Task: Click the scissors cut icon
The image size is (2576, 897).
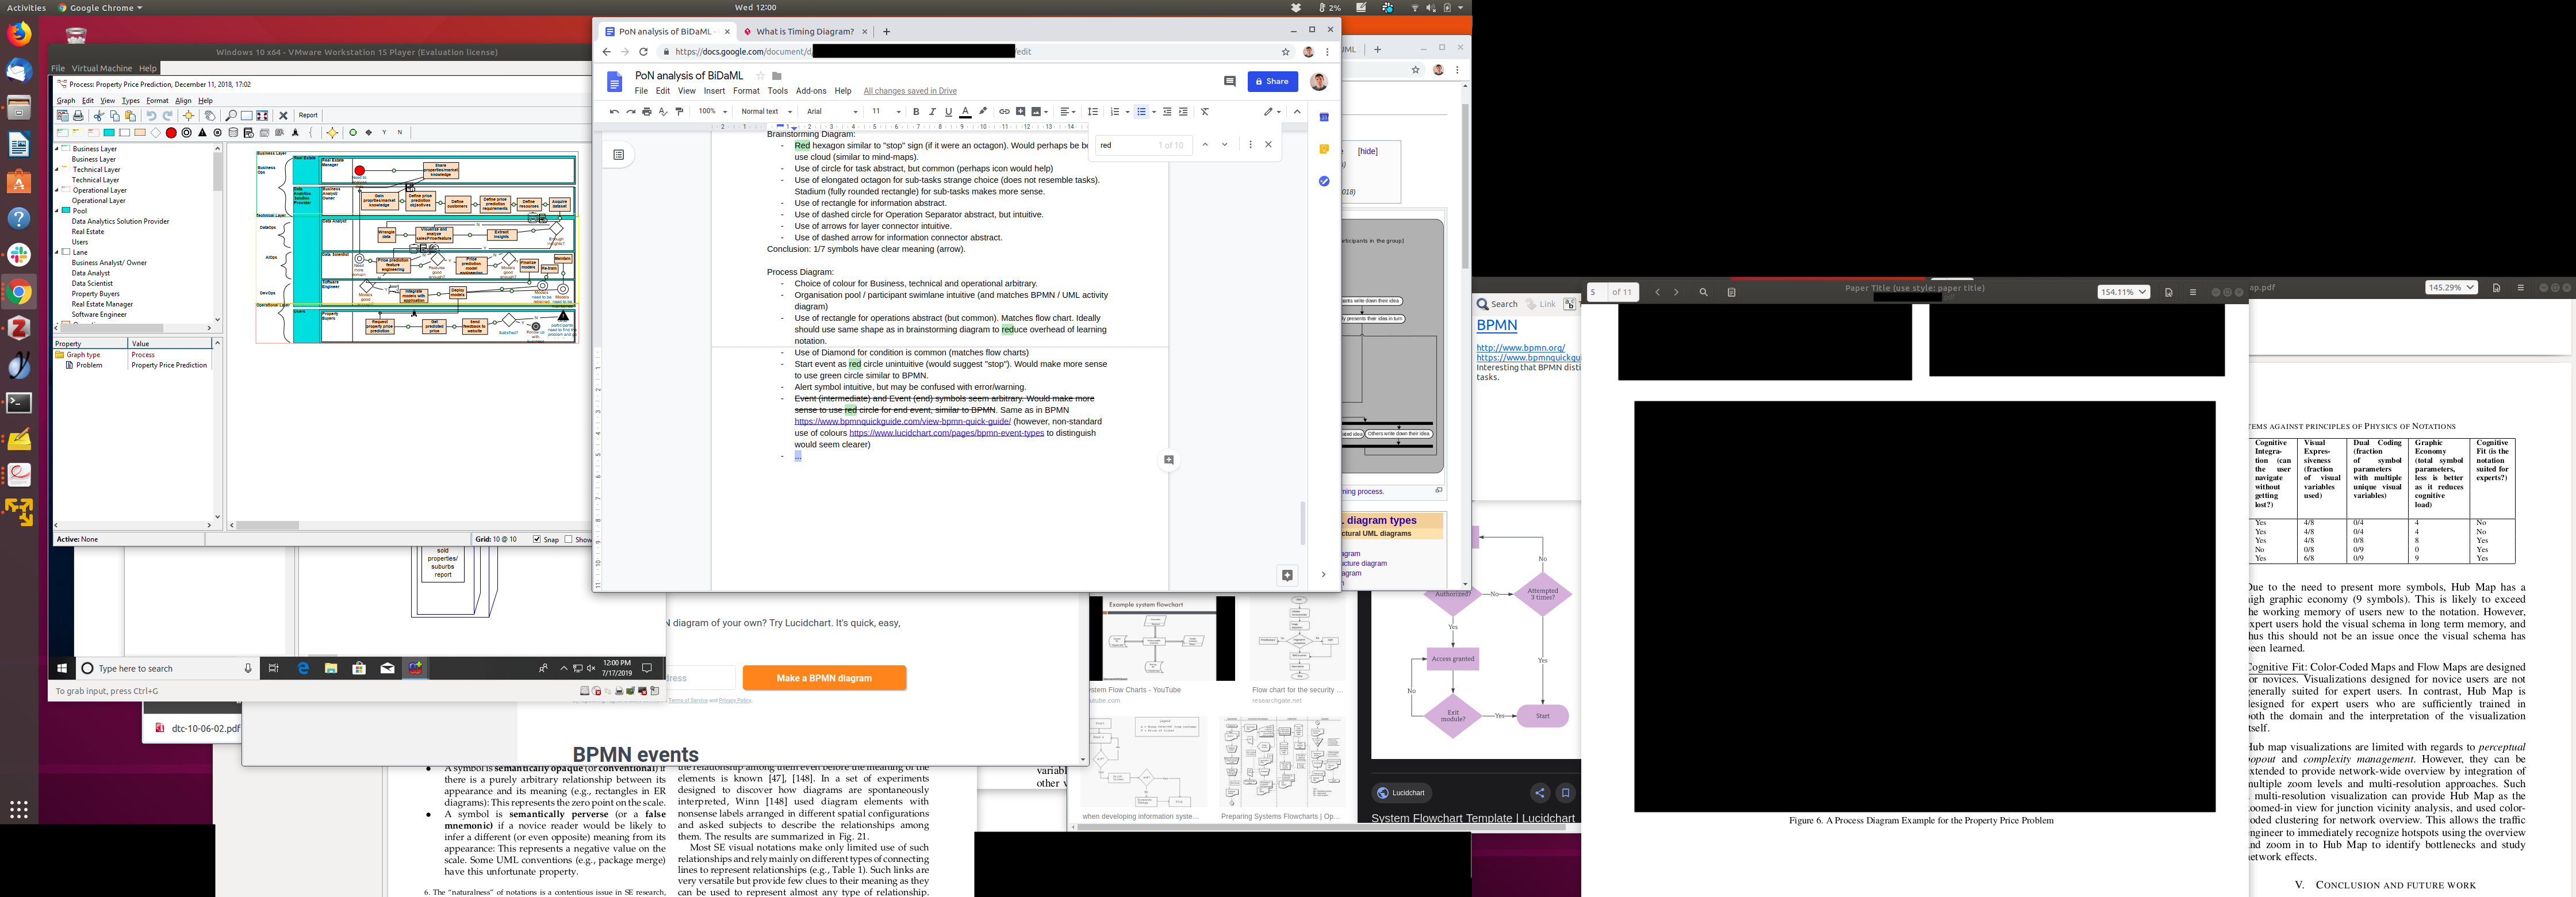Action: (x=99, y=115)
